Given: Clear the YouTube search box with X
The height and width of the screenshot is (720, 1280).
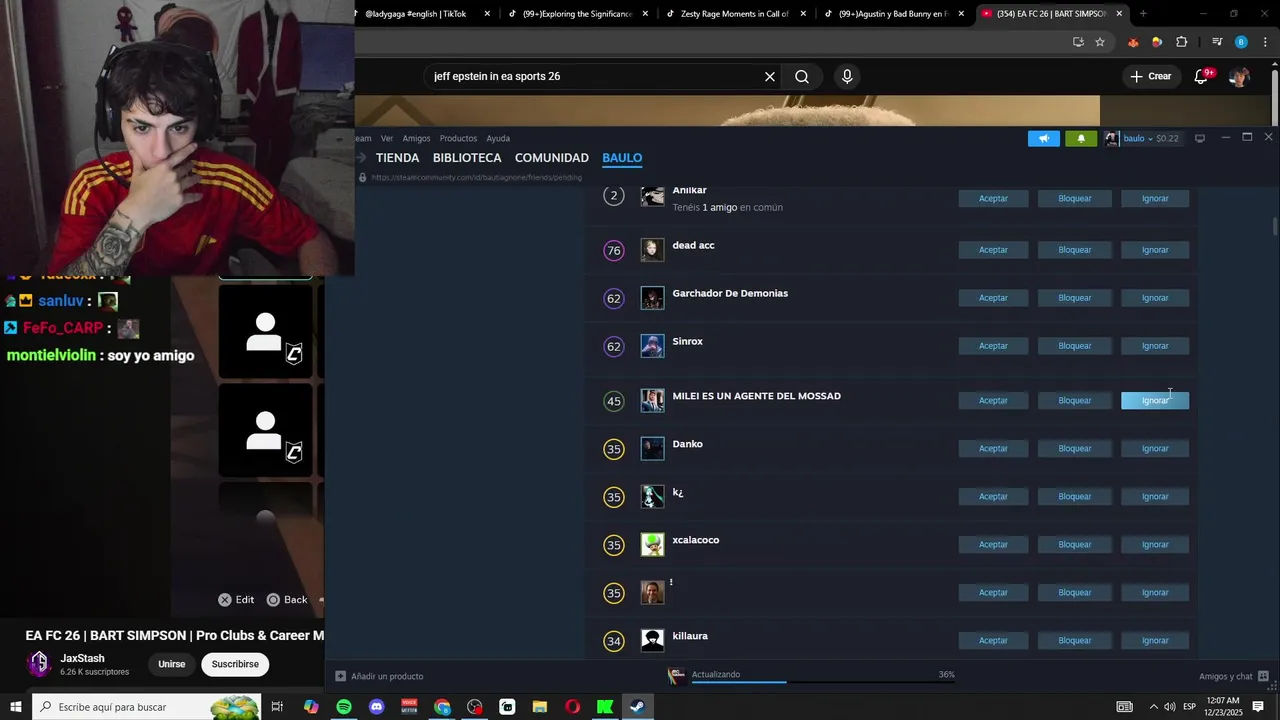Looking at the screenshot, I should point(770,76).
